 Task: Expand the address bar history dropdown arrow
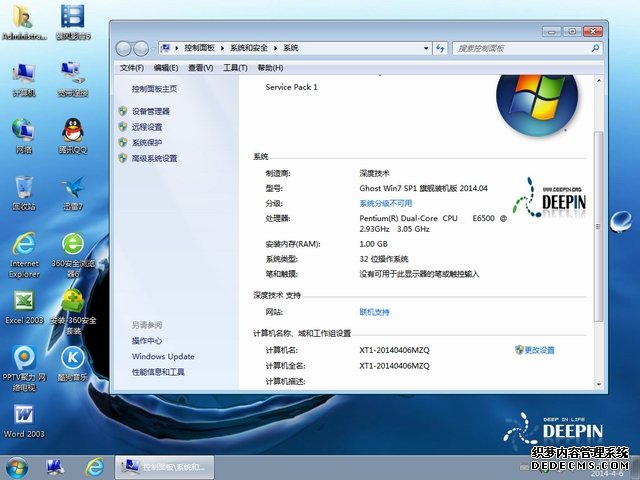pos(426,48)
